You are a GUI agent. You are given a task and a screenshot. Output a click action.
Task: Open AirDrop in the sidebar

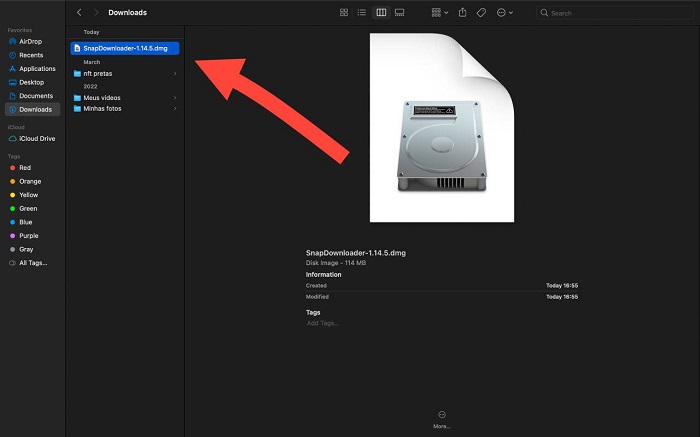[x=31, y=42]
